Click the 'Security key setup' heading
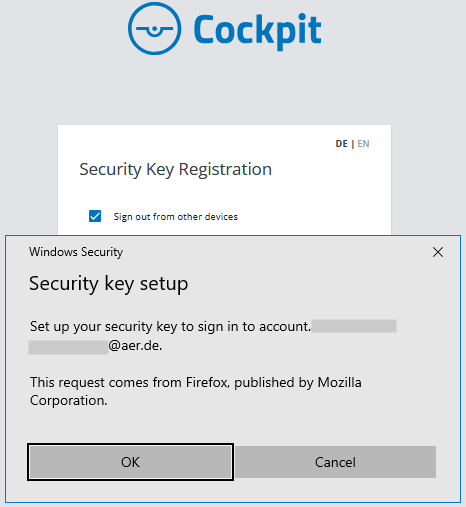This screenshot has width=466, height=507. pos(109,284)
